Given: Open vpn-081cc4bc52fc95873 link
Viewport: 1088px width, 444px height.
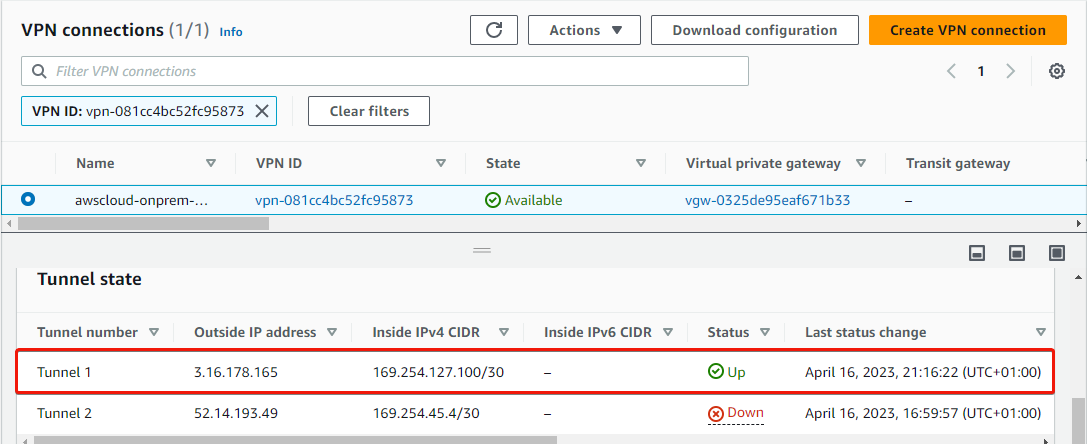Looking at the screenshot, I should click(x=334, y=200).
